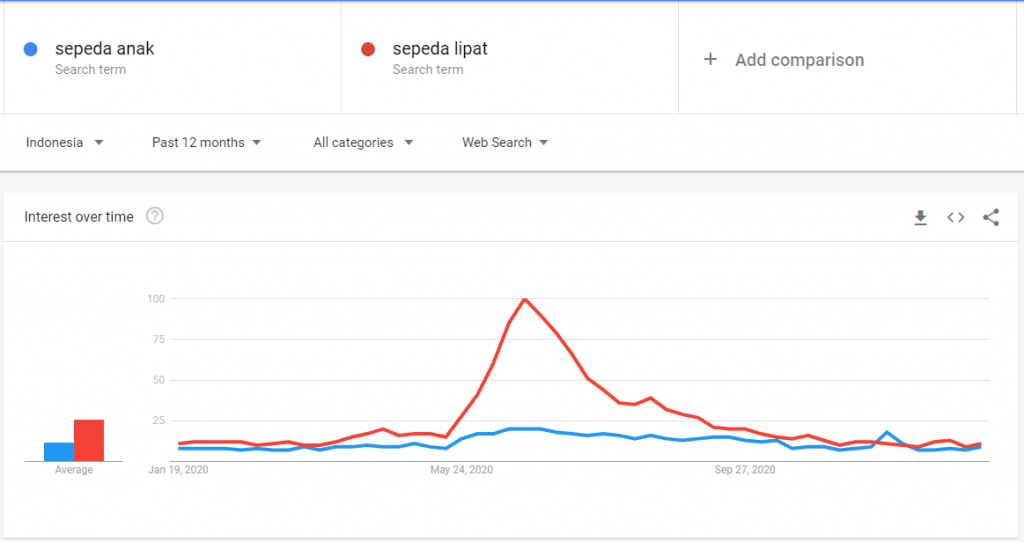Click the embed code icon
This screenshot has height=542, width=1024.
pyautogui.click(x=956, y=217)
